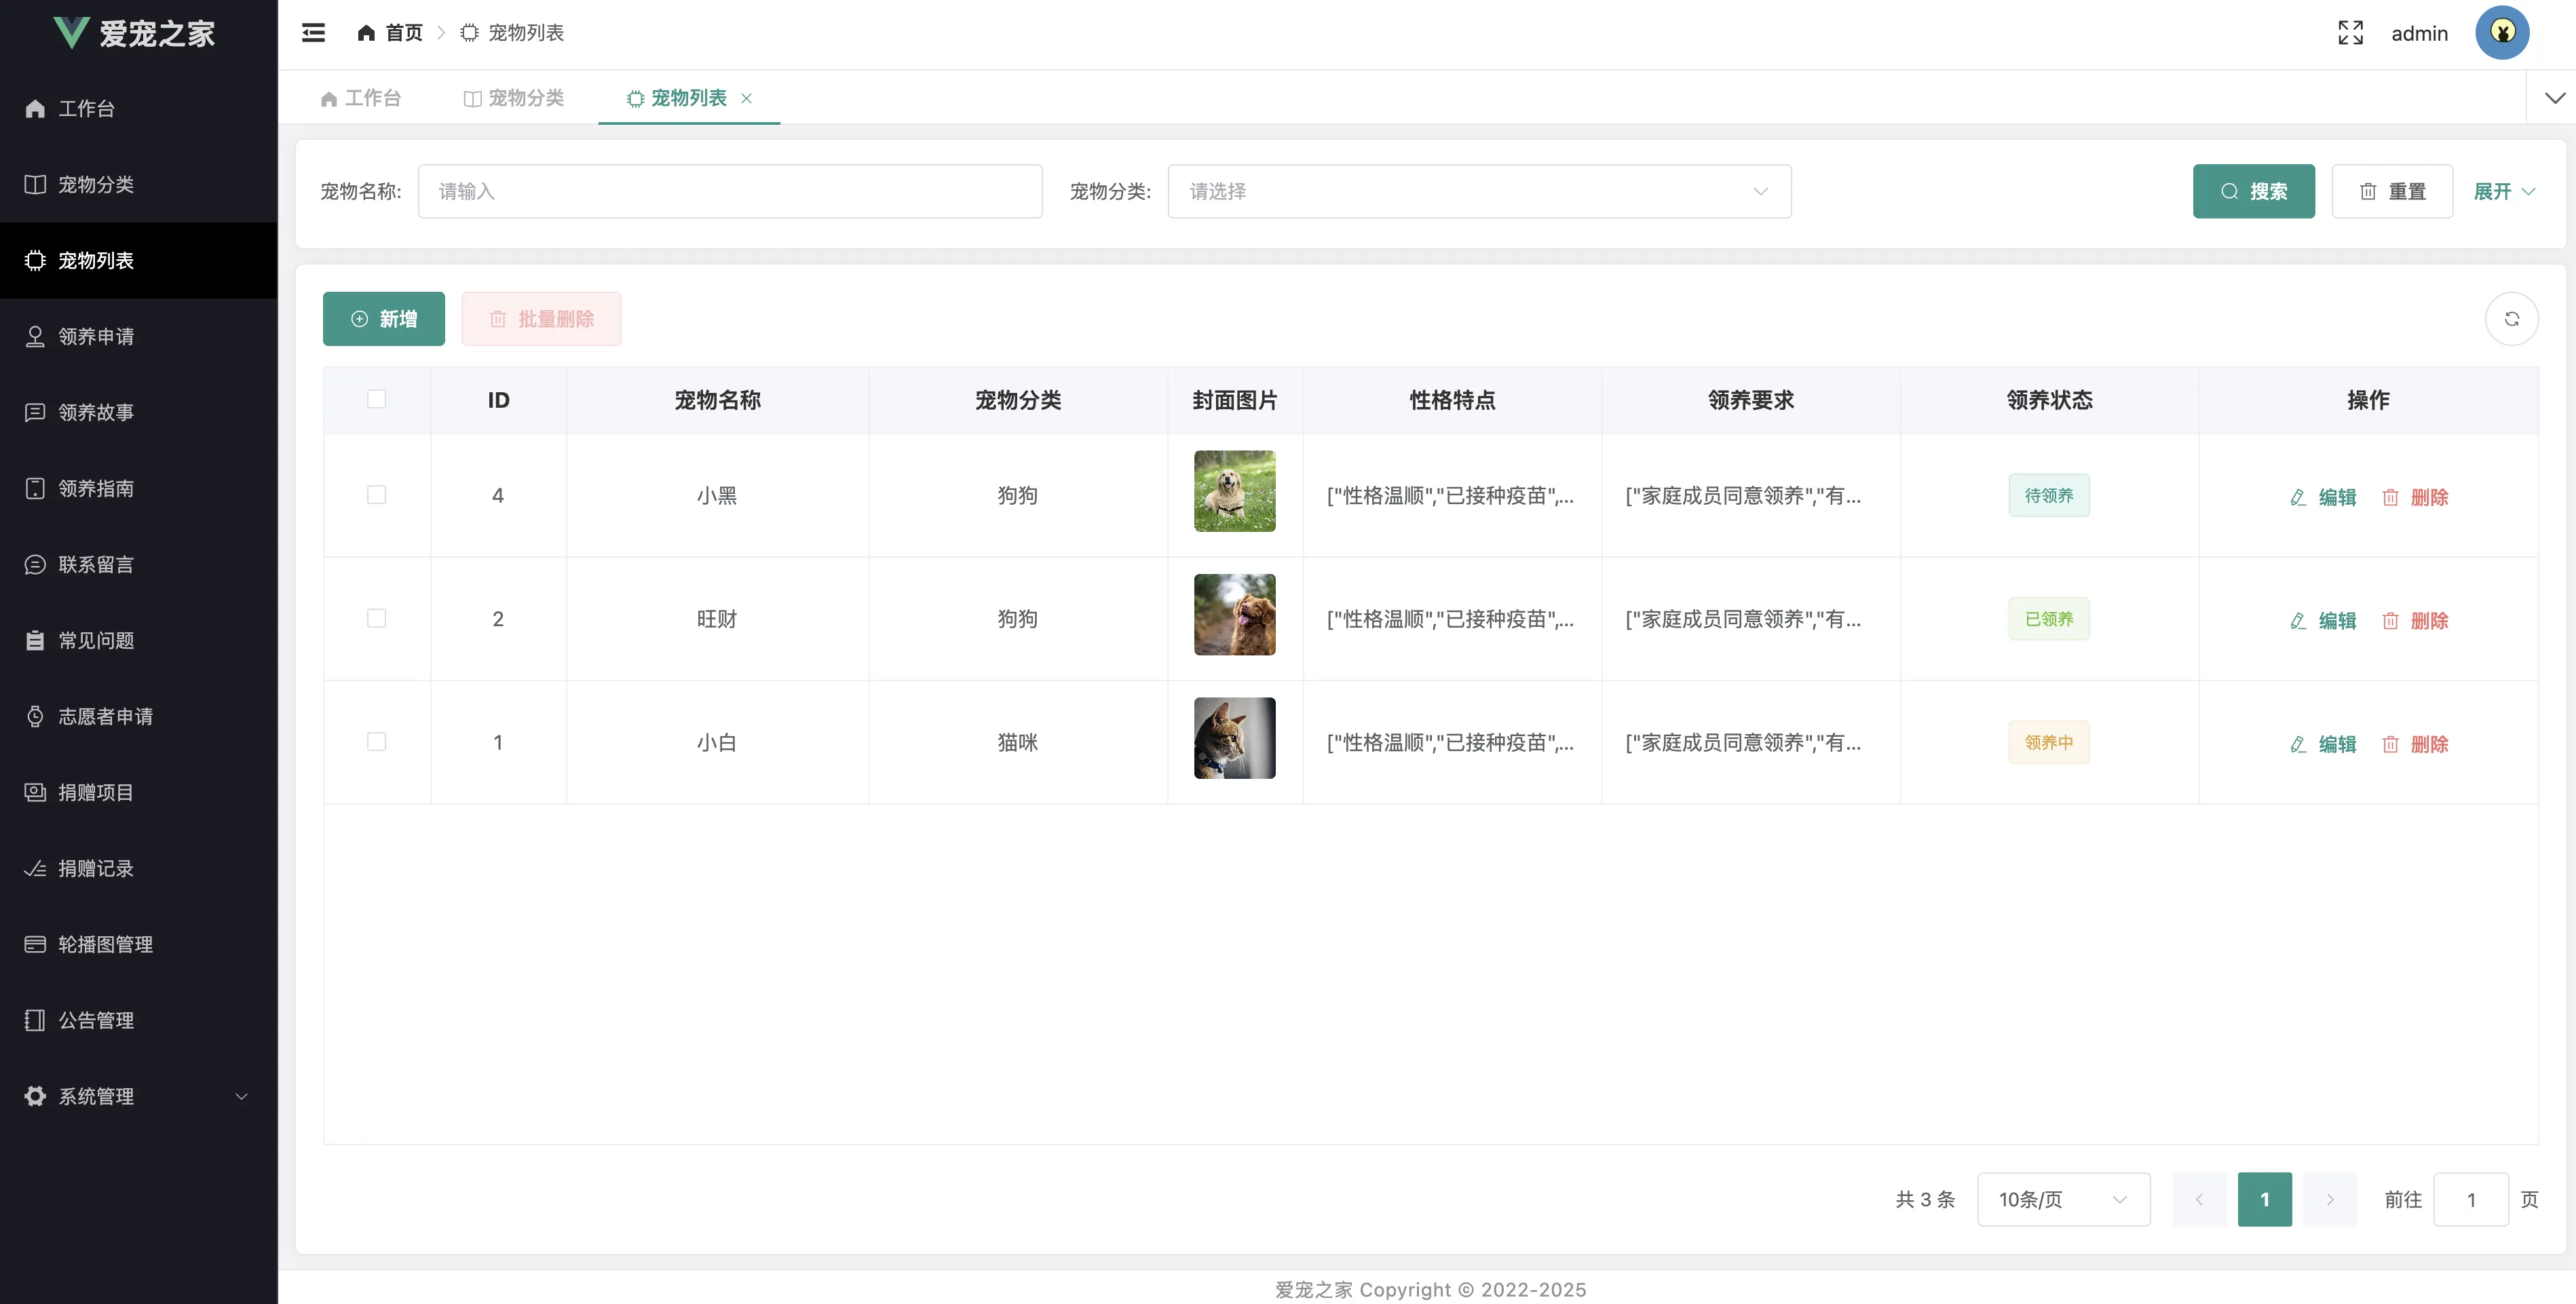The height and width of the screenshot is (1304, 2576).
Task: Click the edit pencil icon for 旺财
Action: pos(2298,621)
